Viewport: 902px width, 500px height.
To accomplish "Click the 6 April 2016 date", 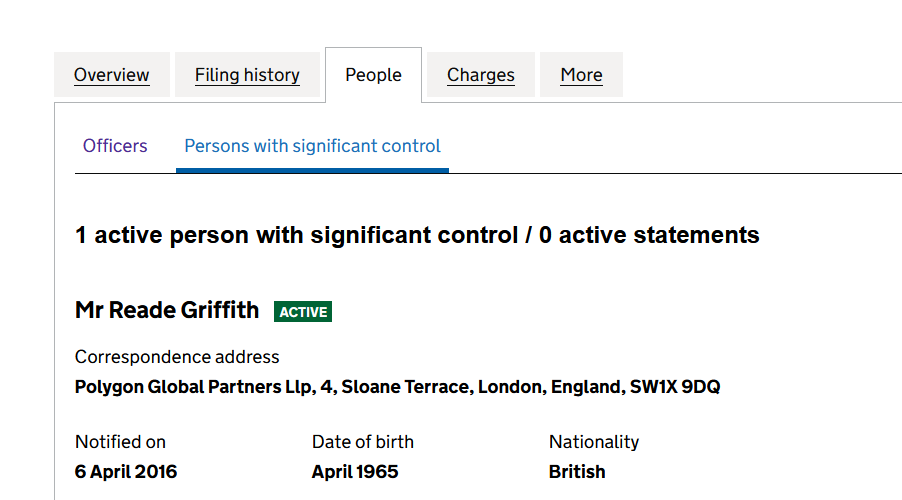I will [126, 472].
